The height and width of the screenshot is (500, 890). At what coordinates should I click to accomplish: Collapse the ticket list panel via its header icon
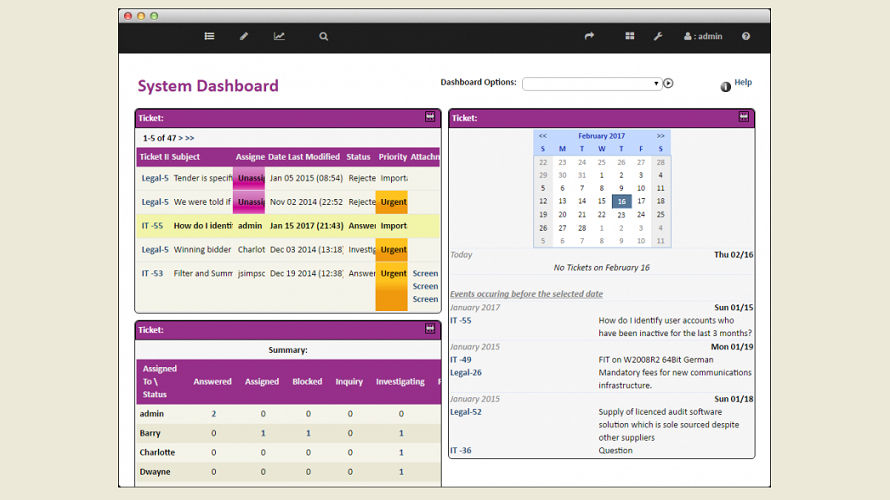pos(430,117)
